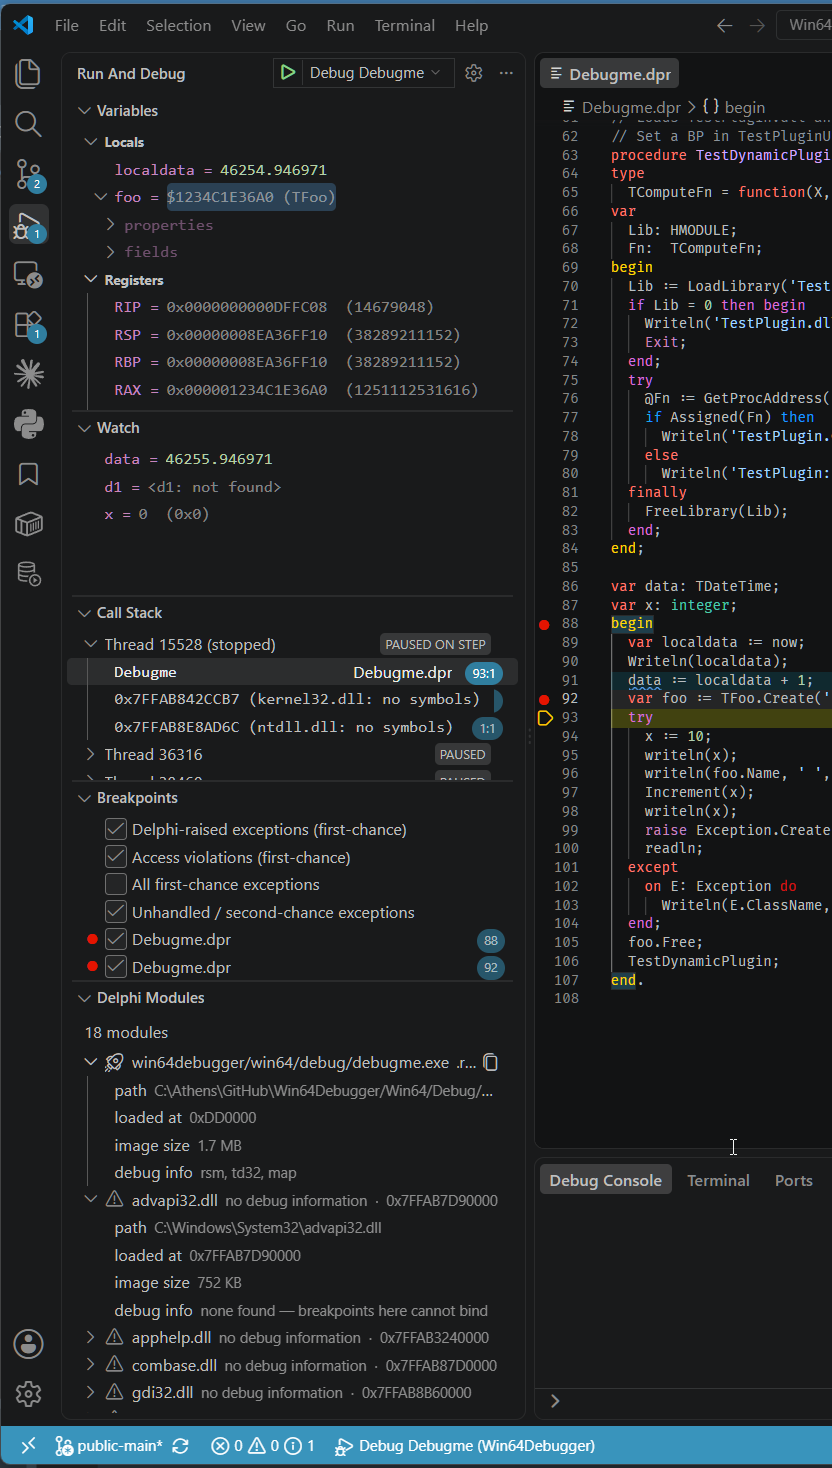Open the Remote Explorer icon
The width and height of the screenshot is (832, 1468).
point(28,273)
